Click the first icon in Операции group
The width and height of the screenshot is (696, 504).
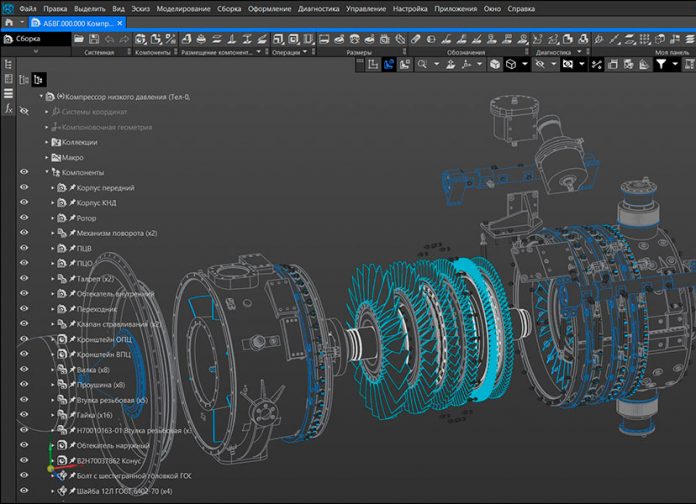point(278,39)
